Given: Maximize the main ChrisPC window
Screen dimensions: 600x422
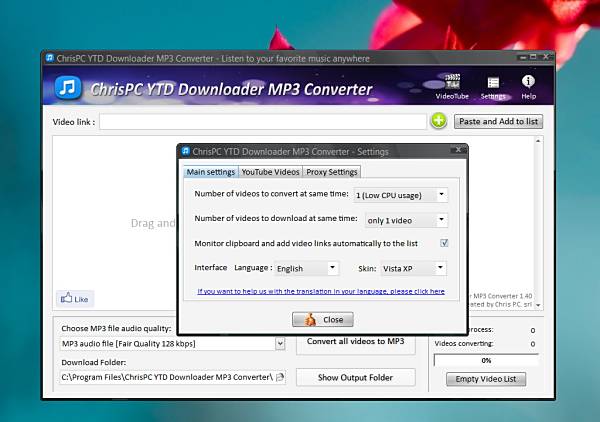Looking at the screenshot, I should 533,57.
